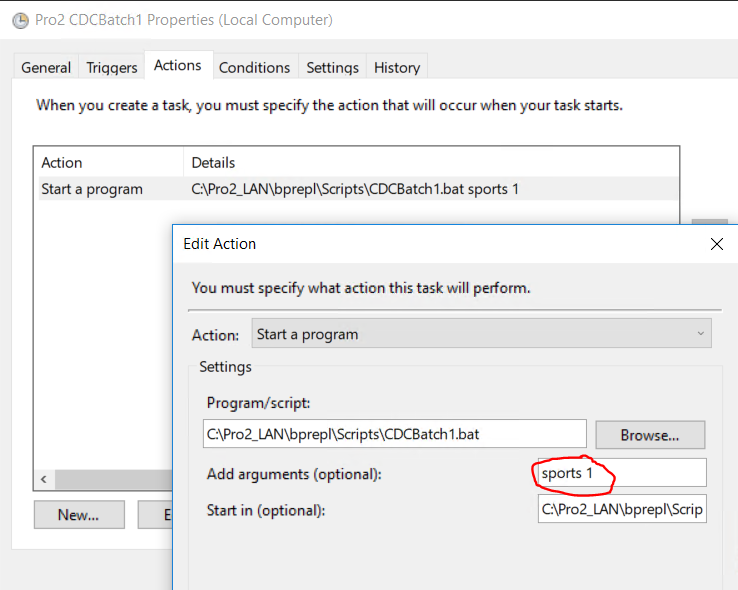View the History tab
The width and height of the screenshot is (738, 590).
pyautogui.click(x=397, y=67)
